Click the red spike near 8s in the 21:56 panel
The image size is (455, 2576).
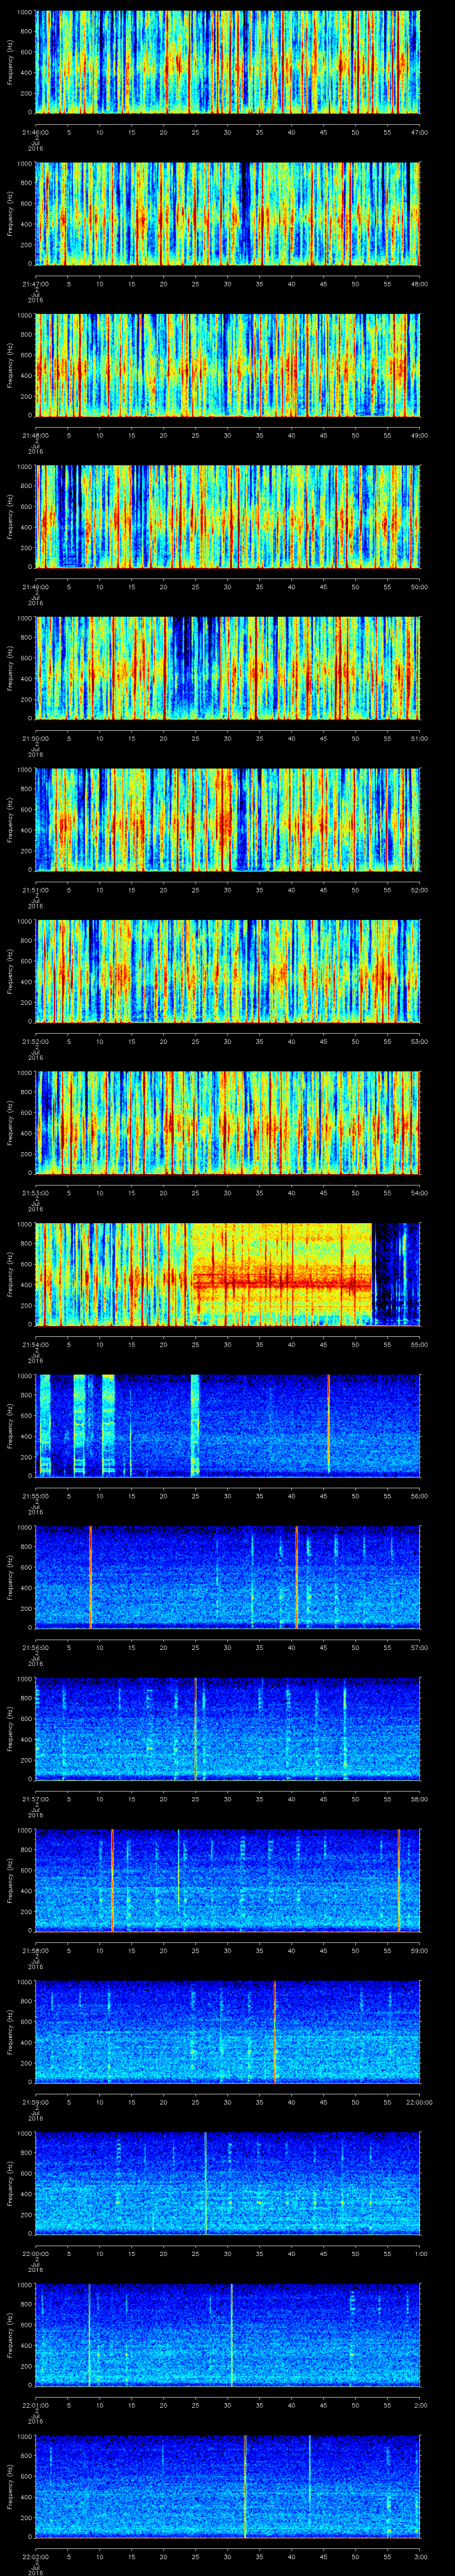click(x=90, y=1577)
